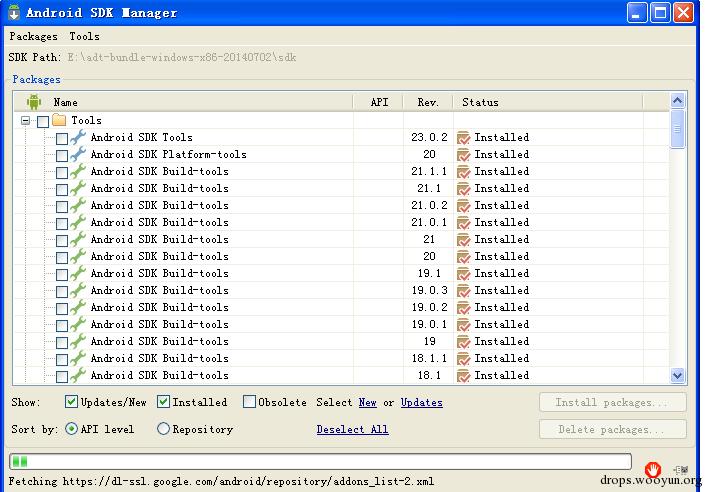Click the Install packages button

[613, 402]
